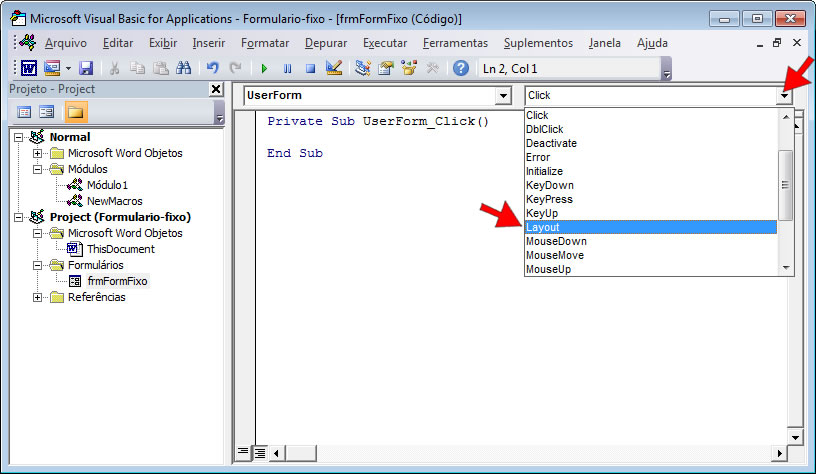Screen dimensions: 816x474
Task: Open the Ajuda menu
Action: click(x=652, y=43)
